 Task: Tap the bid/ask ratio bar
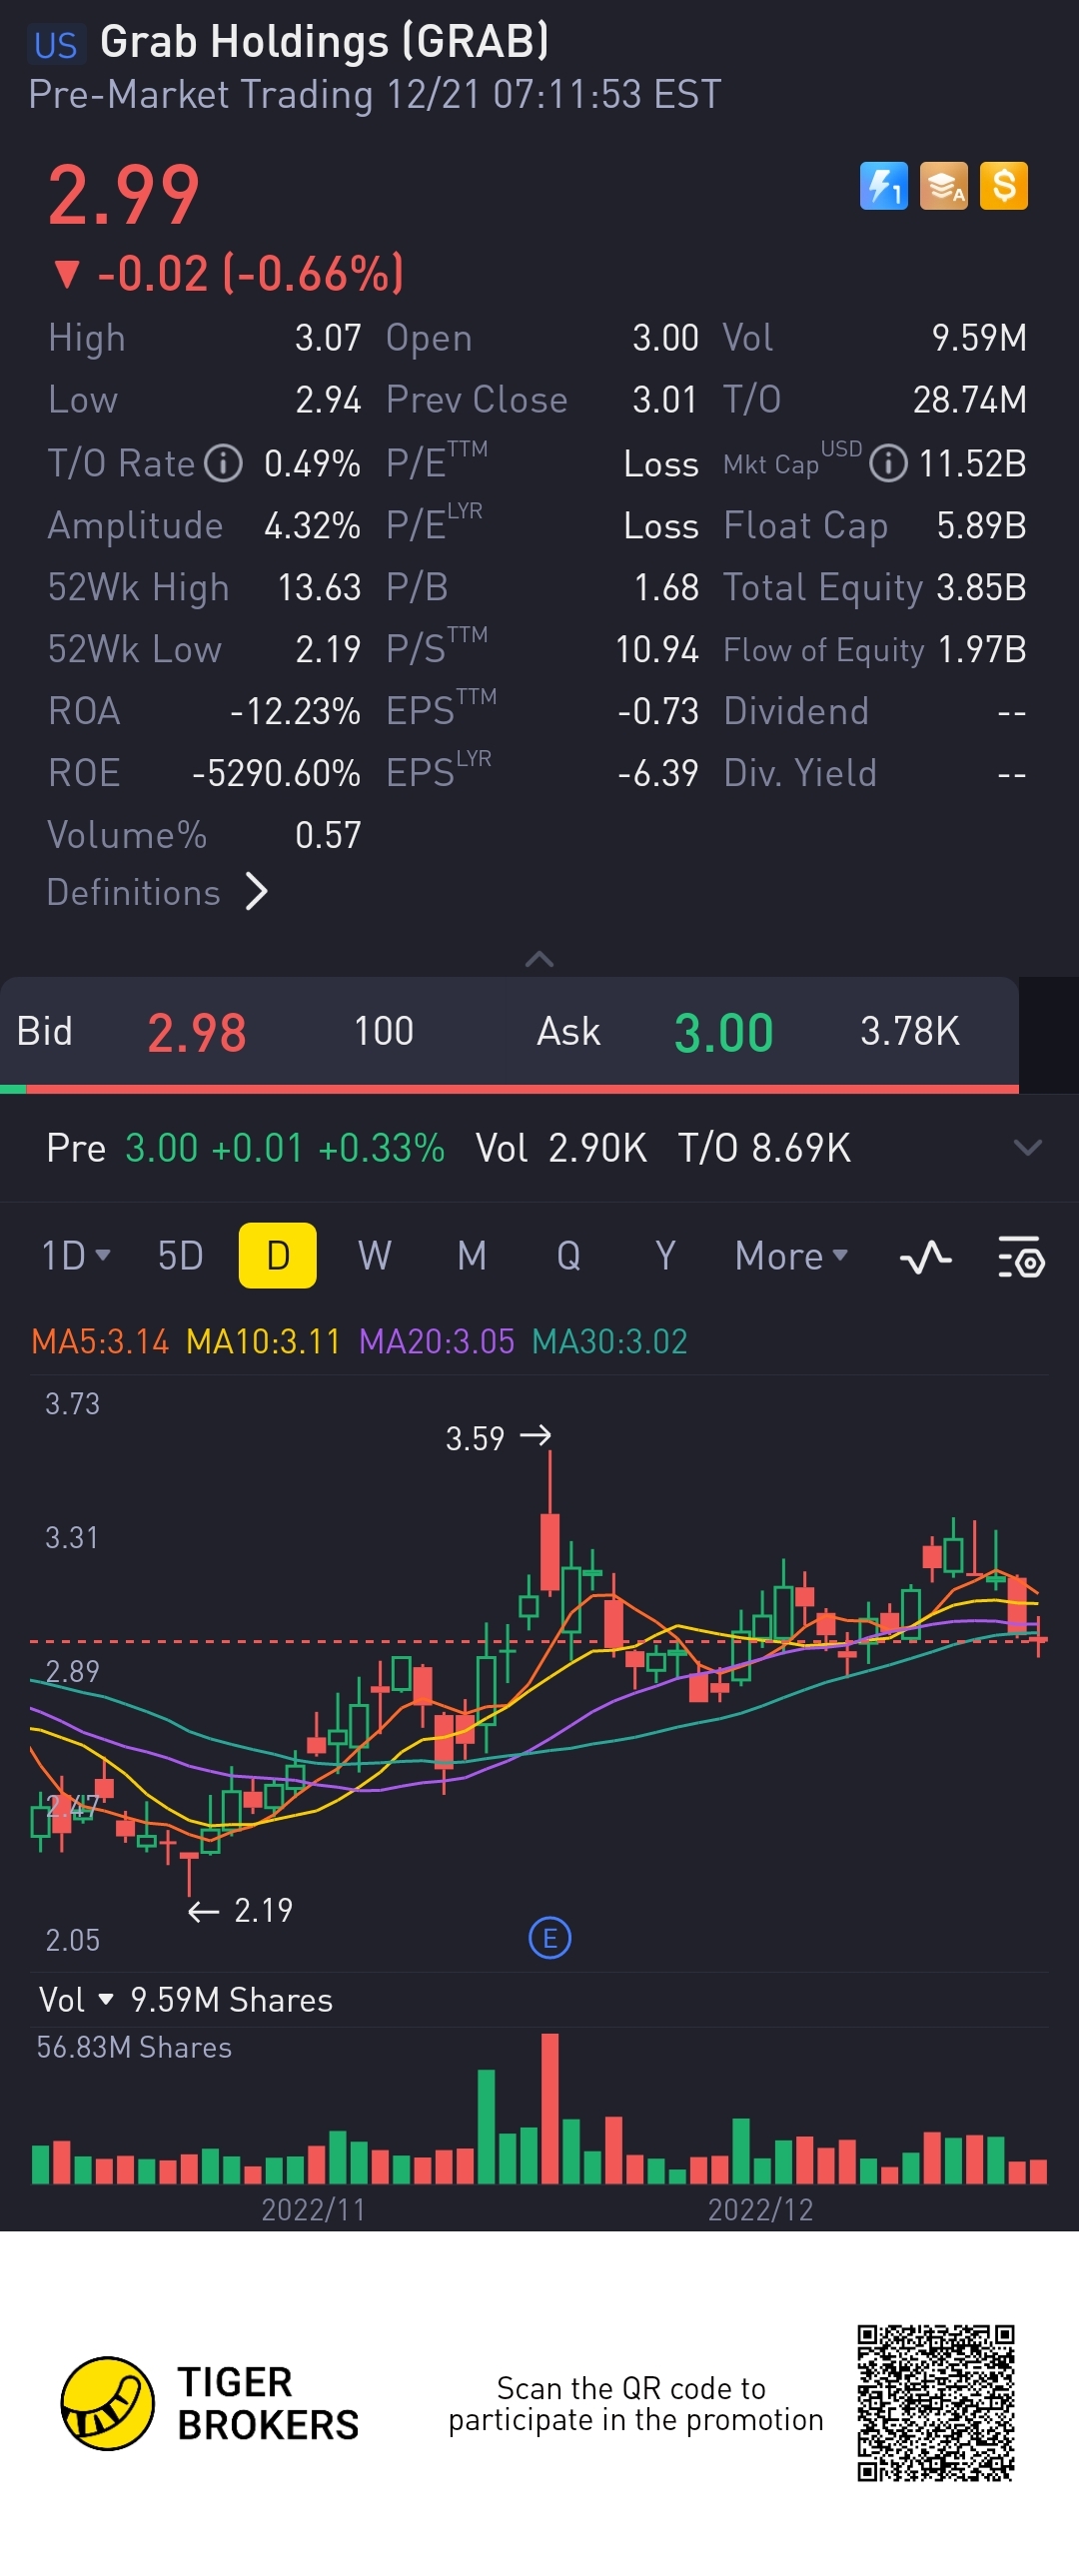pos(509,1089)
